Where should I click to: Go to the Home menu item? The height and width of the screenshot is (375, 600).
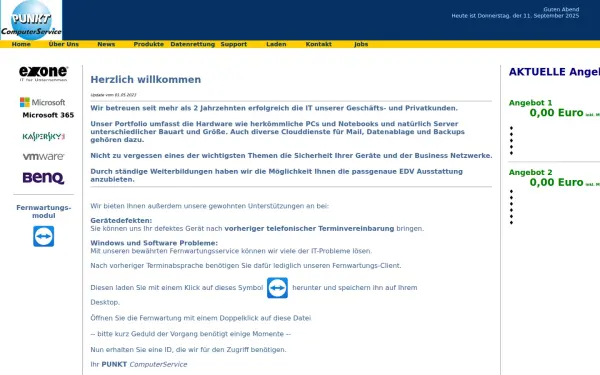coord(21,44)
